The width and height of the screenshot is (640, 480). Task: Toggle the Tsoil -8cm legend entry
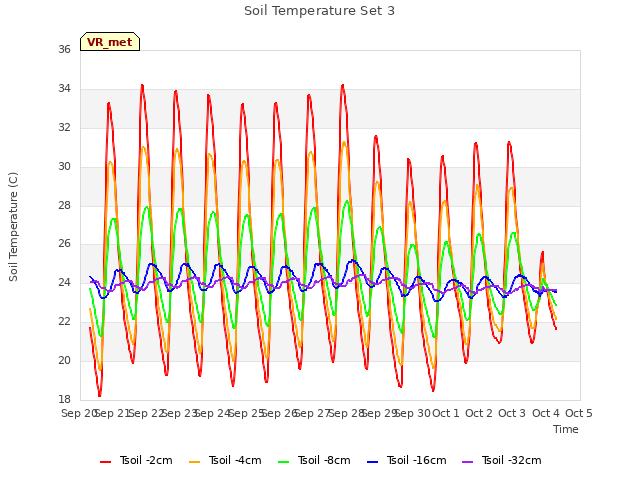click(314, 460)
